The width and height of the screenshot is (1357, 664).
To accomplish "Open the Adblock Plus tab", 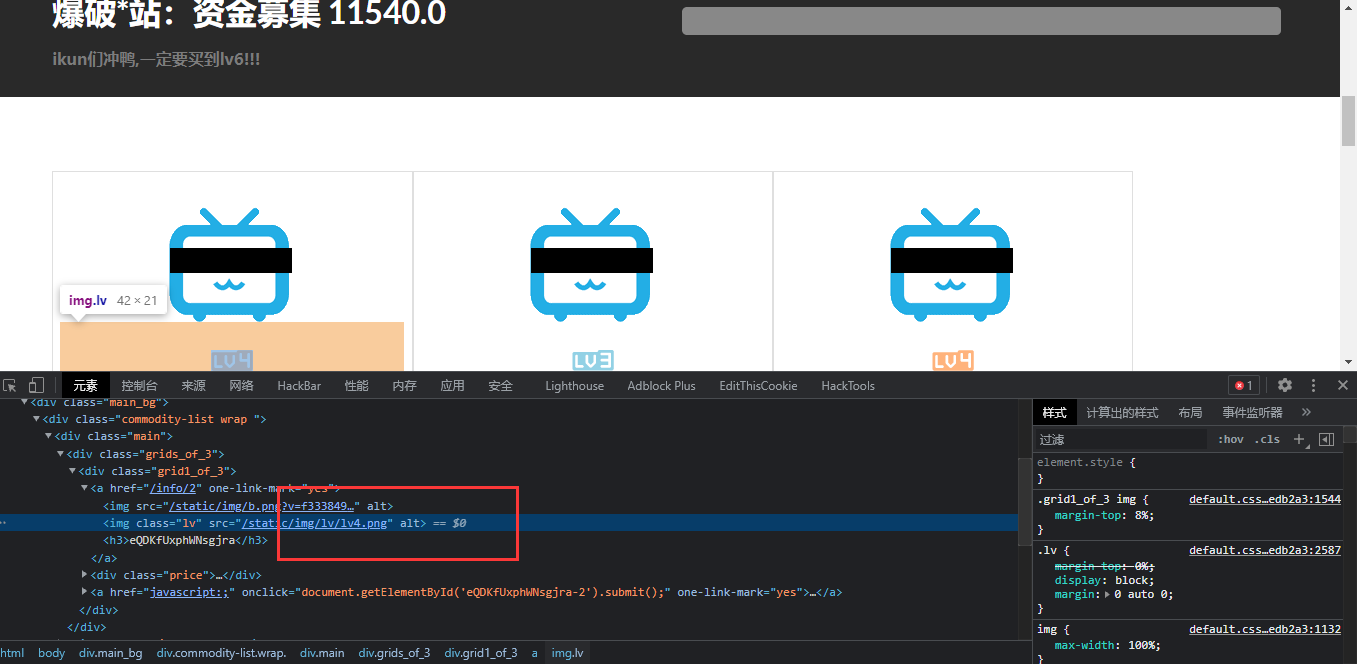I will [662, 386].
